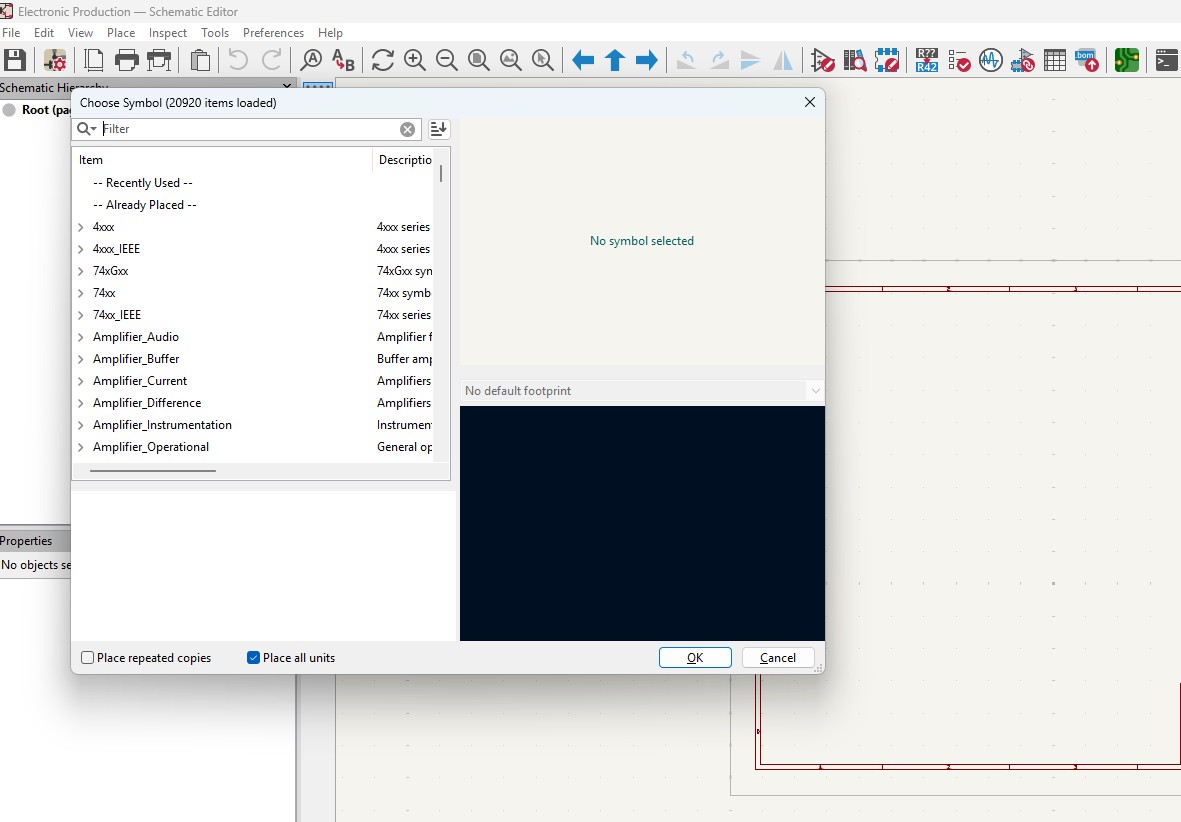This screenshot has height=822, width=1181.
Task: Expand the Amplifier_Audio library
Action: pyautogui.click(x=81, y=337)
